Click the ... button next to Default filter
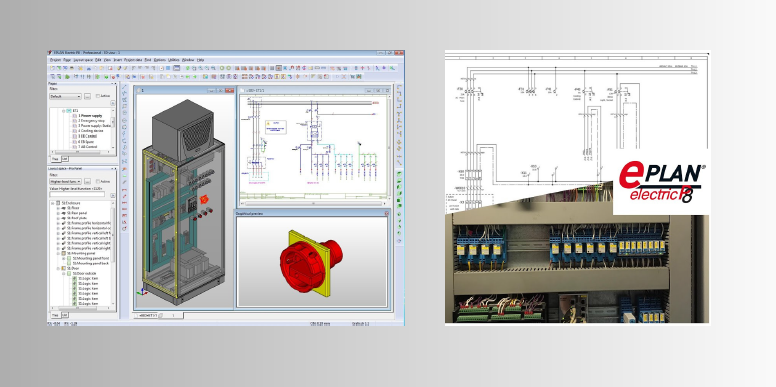This screenshot has height=387, width=776. coord(87,97)
